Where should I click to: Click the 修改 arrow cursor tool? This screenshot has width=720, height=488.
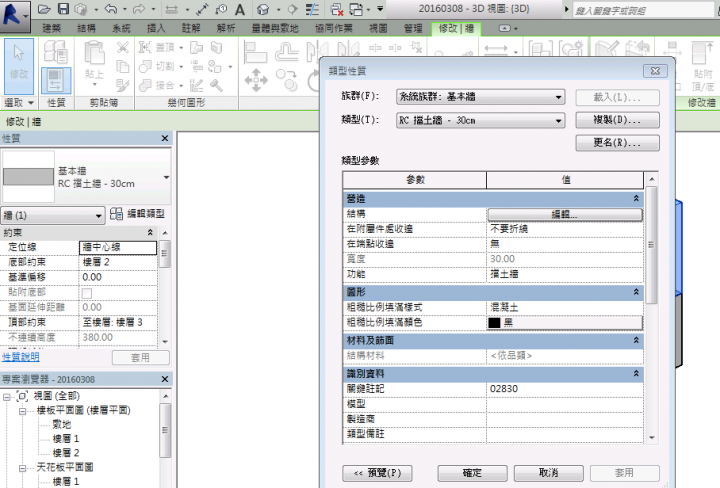click(19, 66)
